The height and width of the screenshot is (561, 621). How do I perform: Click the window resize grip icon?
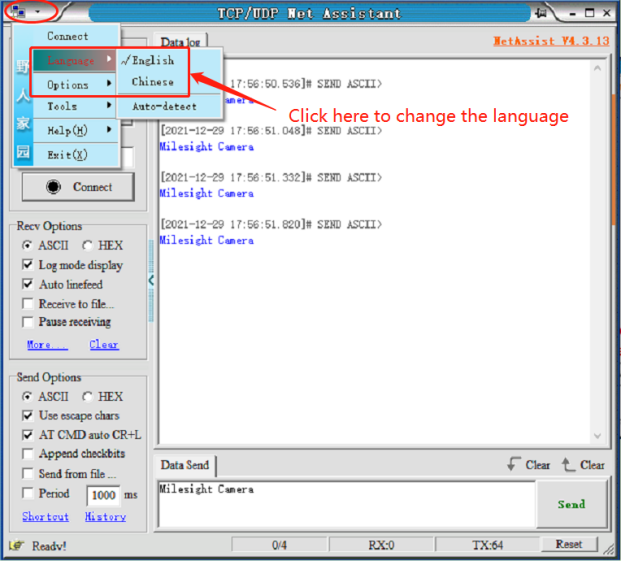pos(608,548)
